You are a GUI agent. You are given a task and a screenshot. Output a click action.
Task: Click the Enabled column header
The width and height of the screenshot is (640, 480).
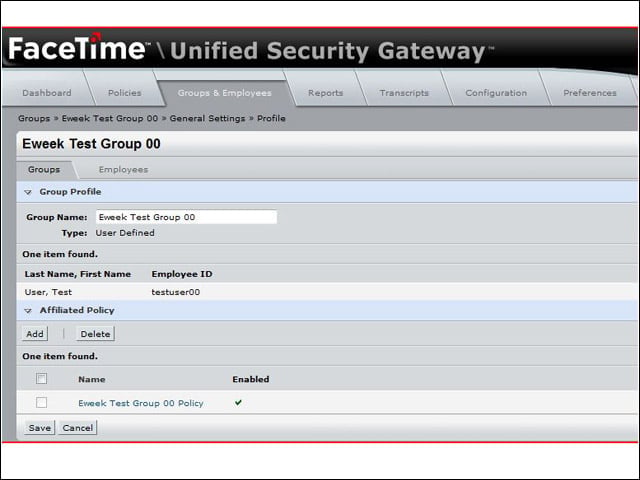pos(251,380)
